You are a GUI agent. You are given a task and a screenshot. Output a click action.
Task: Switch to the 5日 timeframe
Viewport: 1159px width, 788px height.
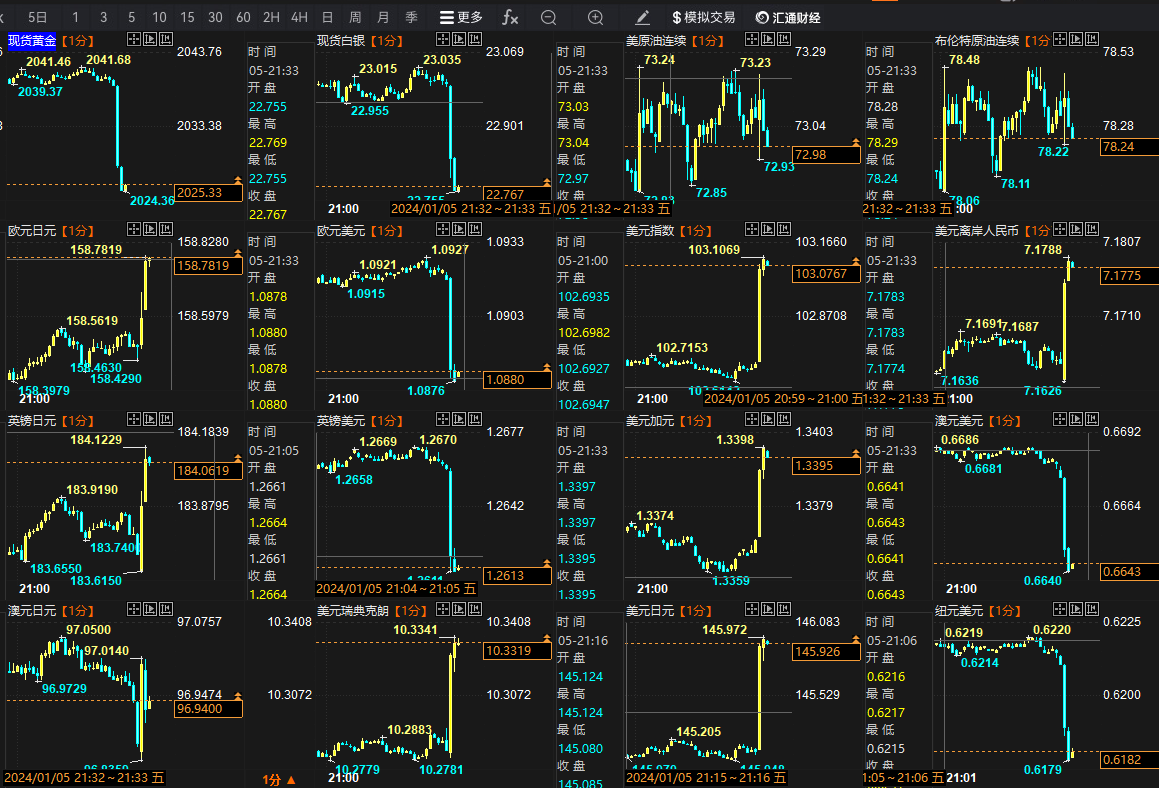tap(37, 17)
